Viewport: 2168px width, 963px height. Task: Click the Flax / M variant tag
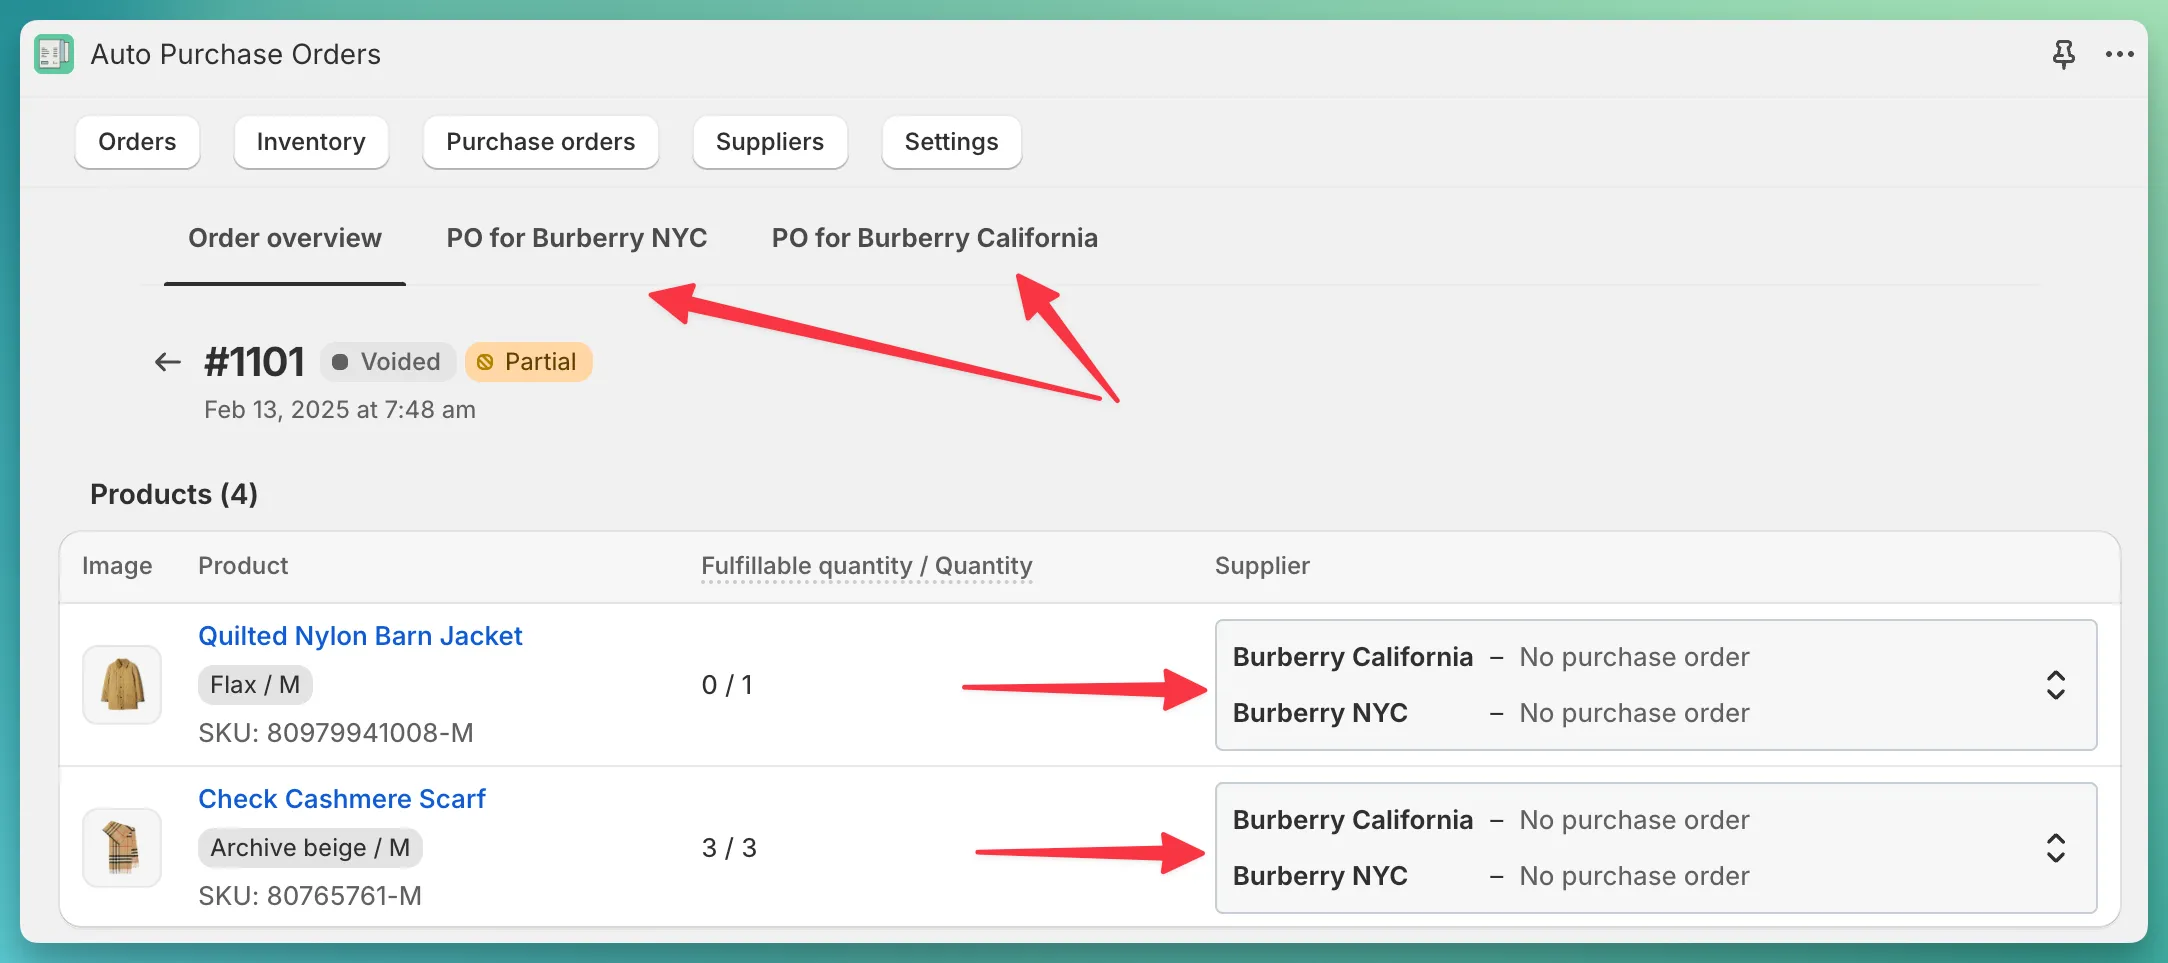[x=255, y=685]
